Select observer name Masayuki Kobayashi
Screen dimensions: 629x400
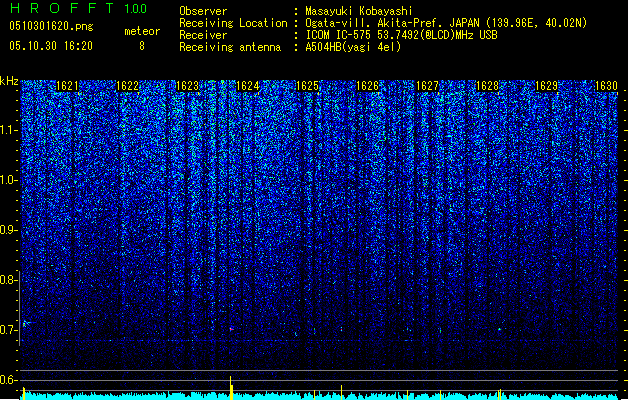(359, 11)
